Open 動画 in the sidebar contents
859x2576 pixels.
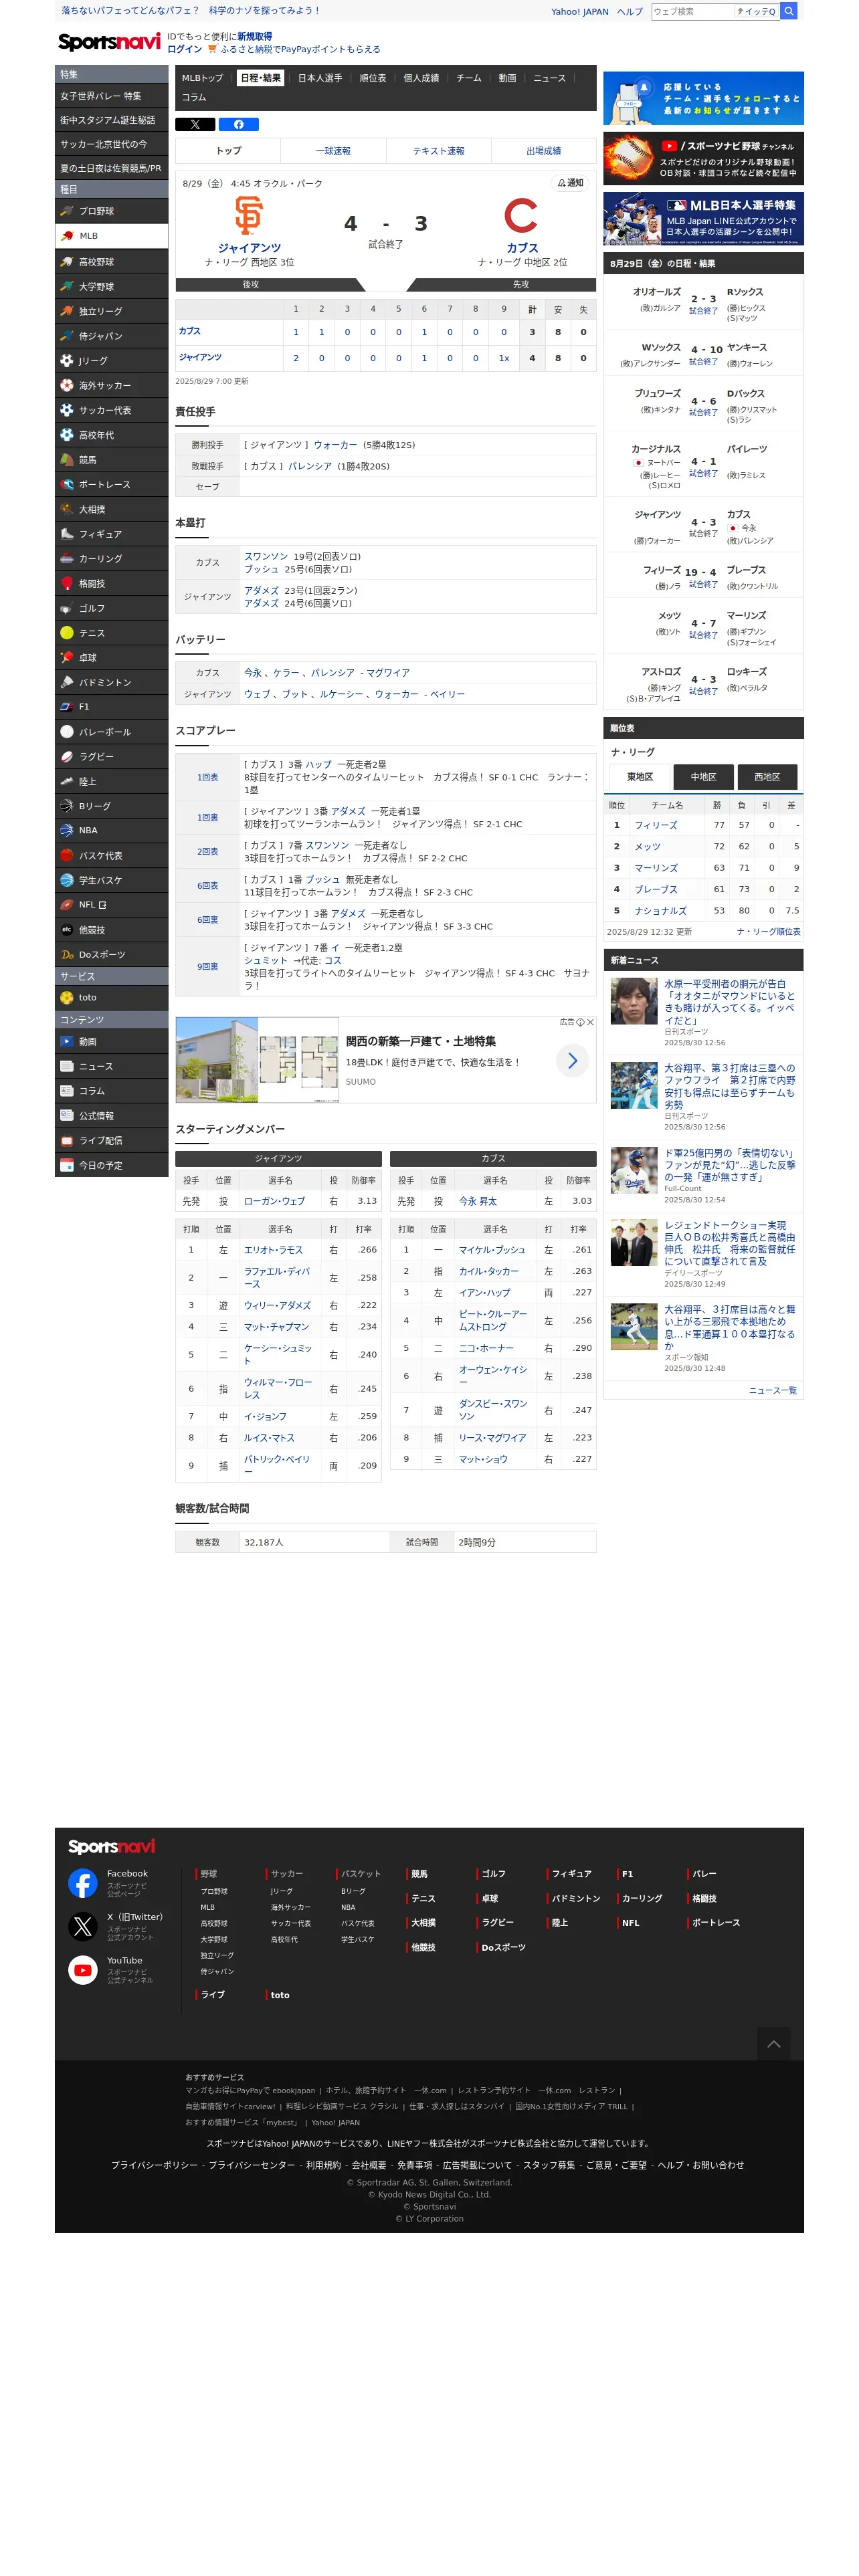111,1041
